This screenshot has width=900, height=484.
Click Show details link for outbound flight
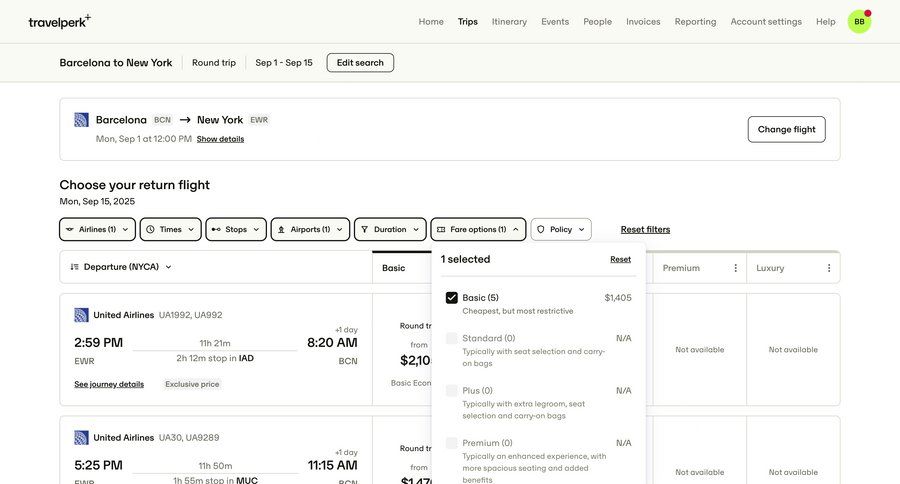[x=220, y=139]
